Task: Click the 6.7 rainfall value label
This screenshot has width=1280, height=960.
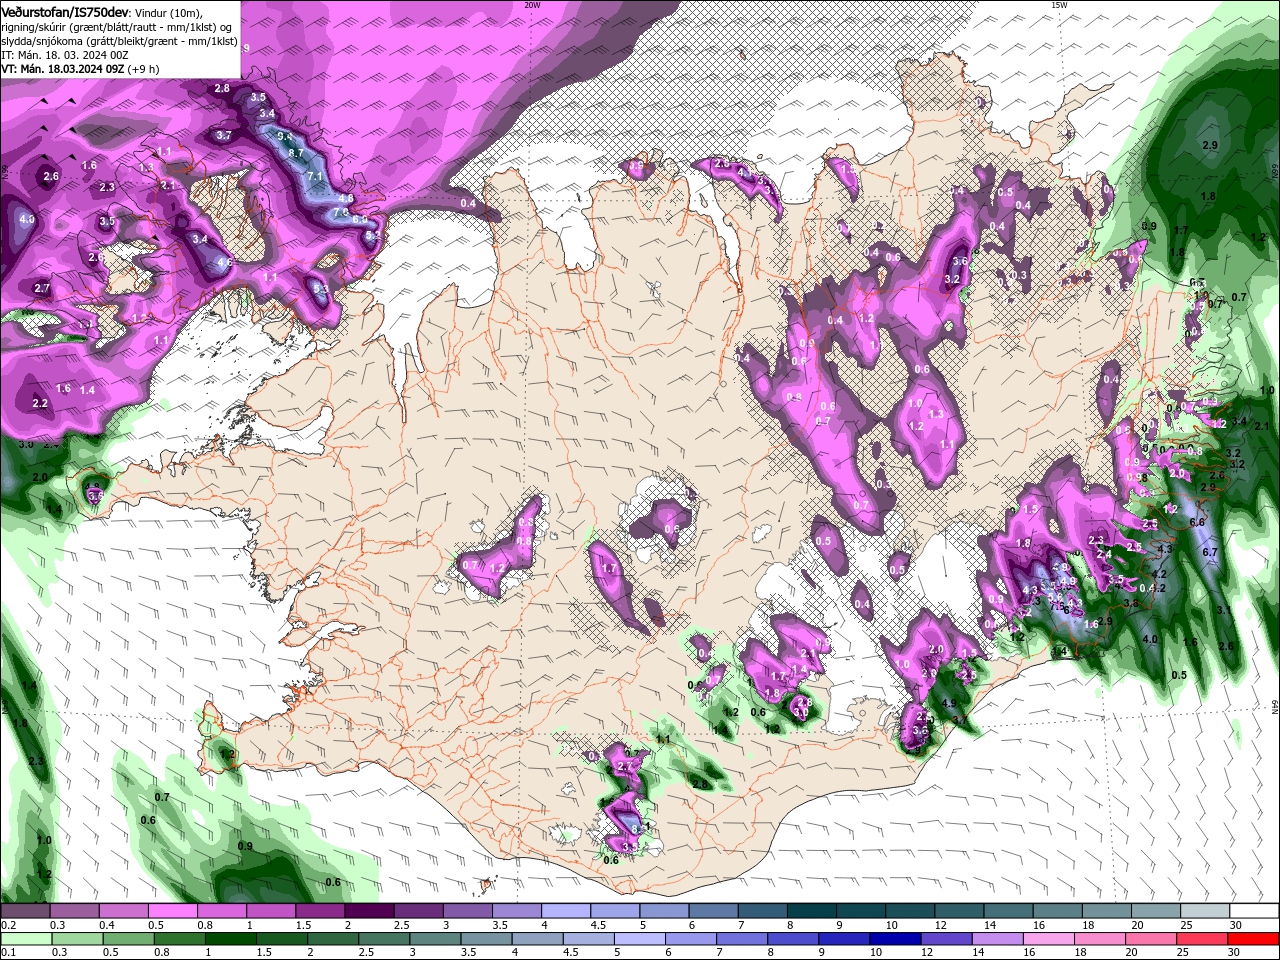Action: 1209,552
